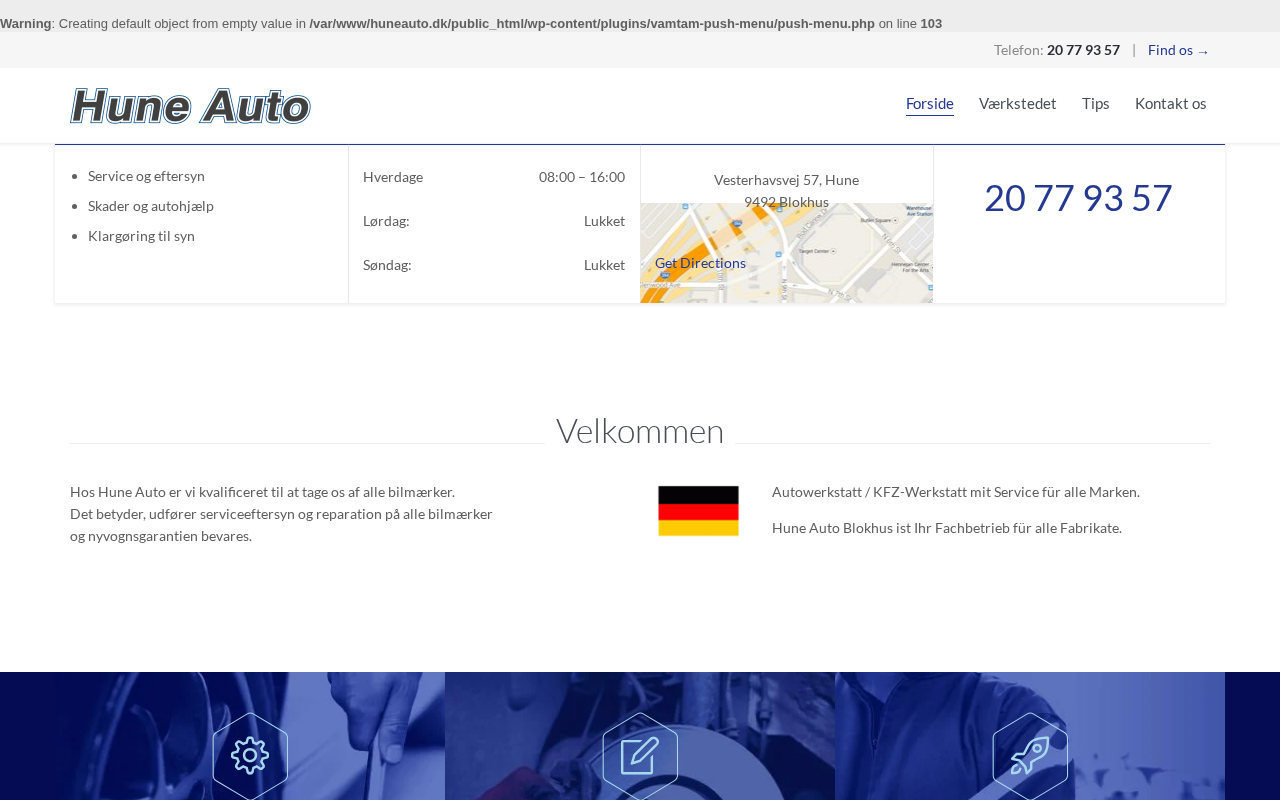This screenshot has width=1280, height=800.
Task: Open the Kontakt os page
Action: [x=1171, y=104]
